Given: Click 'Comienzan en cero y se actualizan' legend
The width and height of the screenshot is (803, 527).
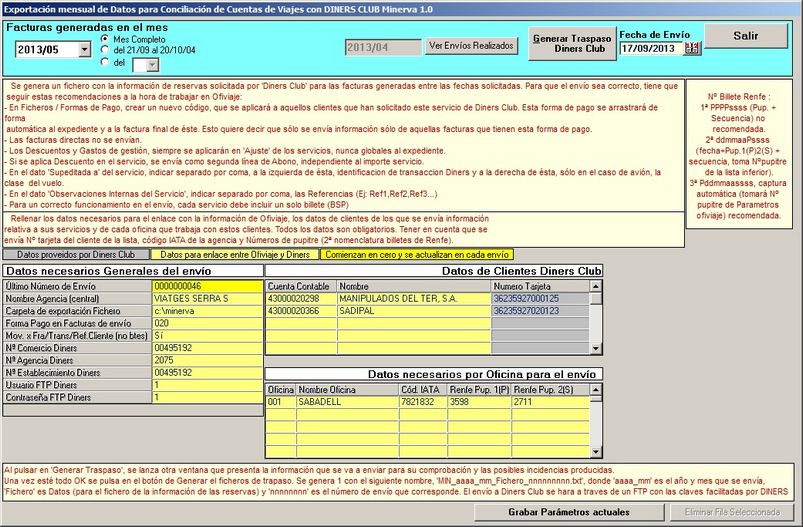Looking at the screenshot, I should [x=417, y=255].
